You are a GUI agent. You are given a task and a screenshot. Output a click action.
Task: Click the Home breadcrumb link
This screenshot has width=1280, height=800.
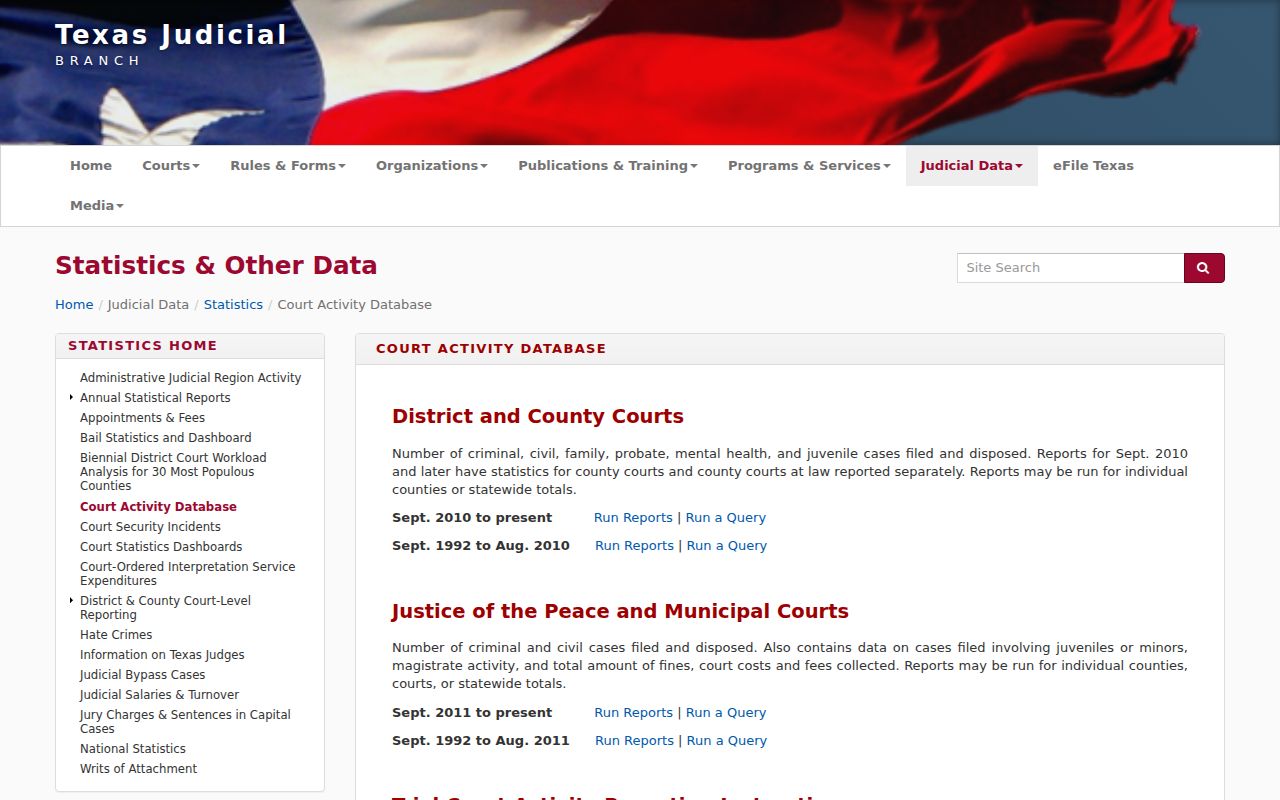(74, 305)
